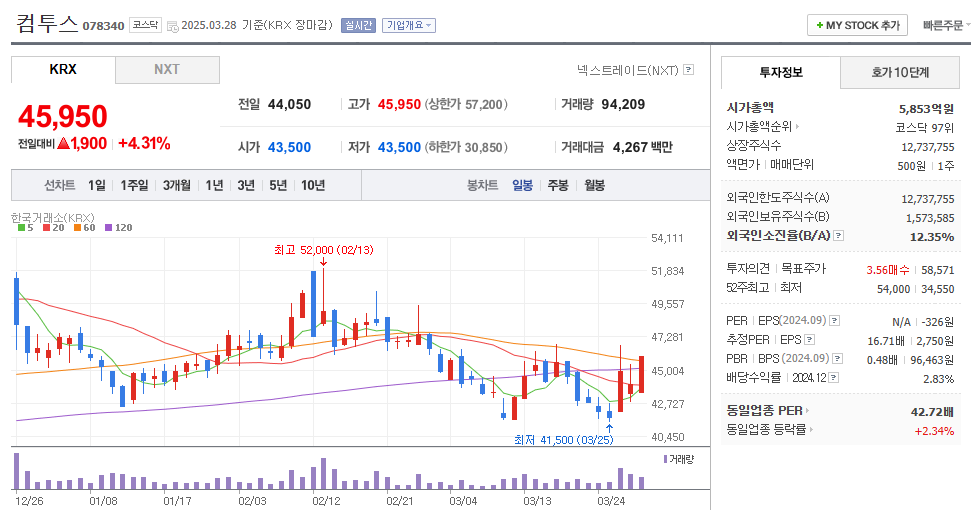Click the 동일업종 등락률 +2.34% value

935,431
